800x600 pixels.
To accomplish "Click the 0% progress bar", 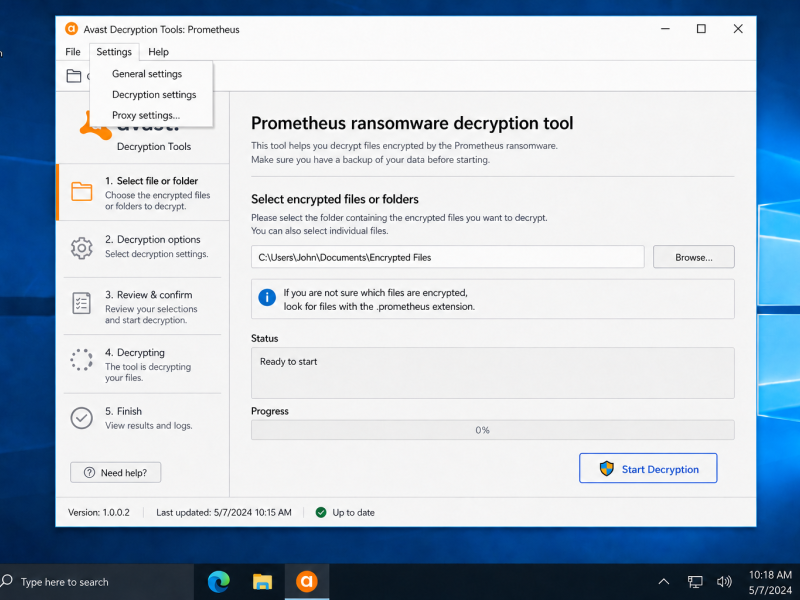I will click(492, 430).
